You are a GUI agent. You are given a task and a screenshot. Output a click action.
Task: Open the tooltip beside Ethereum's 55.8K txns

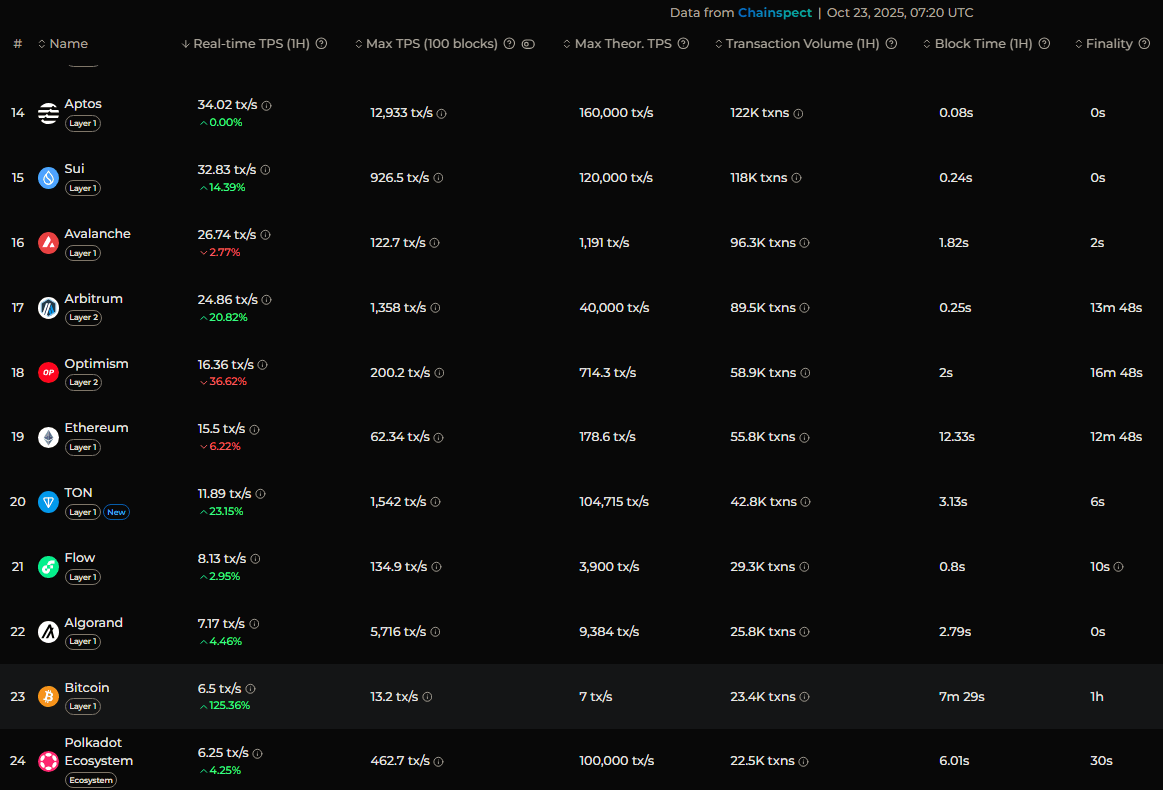coord(805,437)
